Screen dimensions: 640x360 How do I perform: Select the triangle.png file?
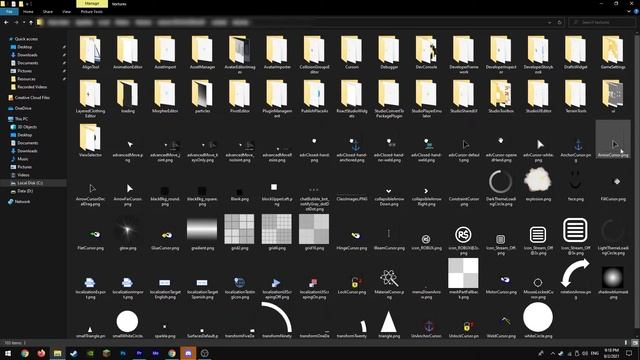point(389,324)
